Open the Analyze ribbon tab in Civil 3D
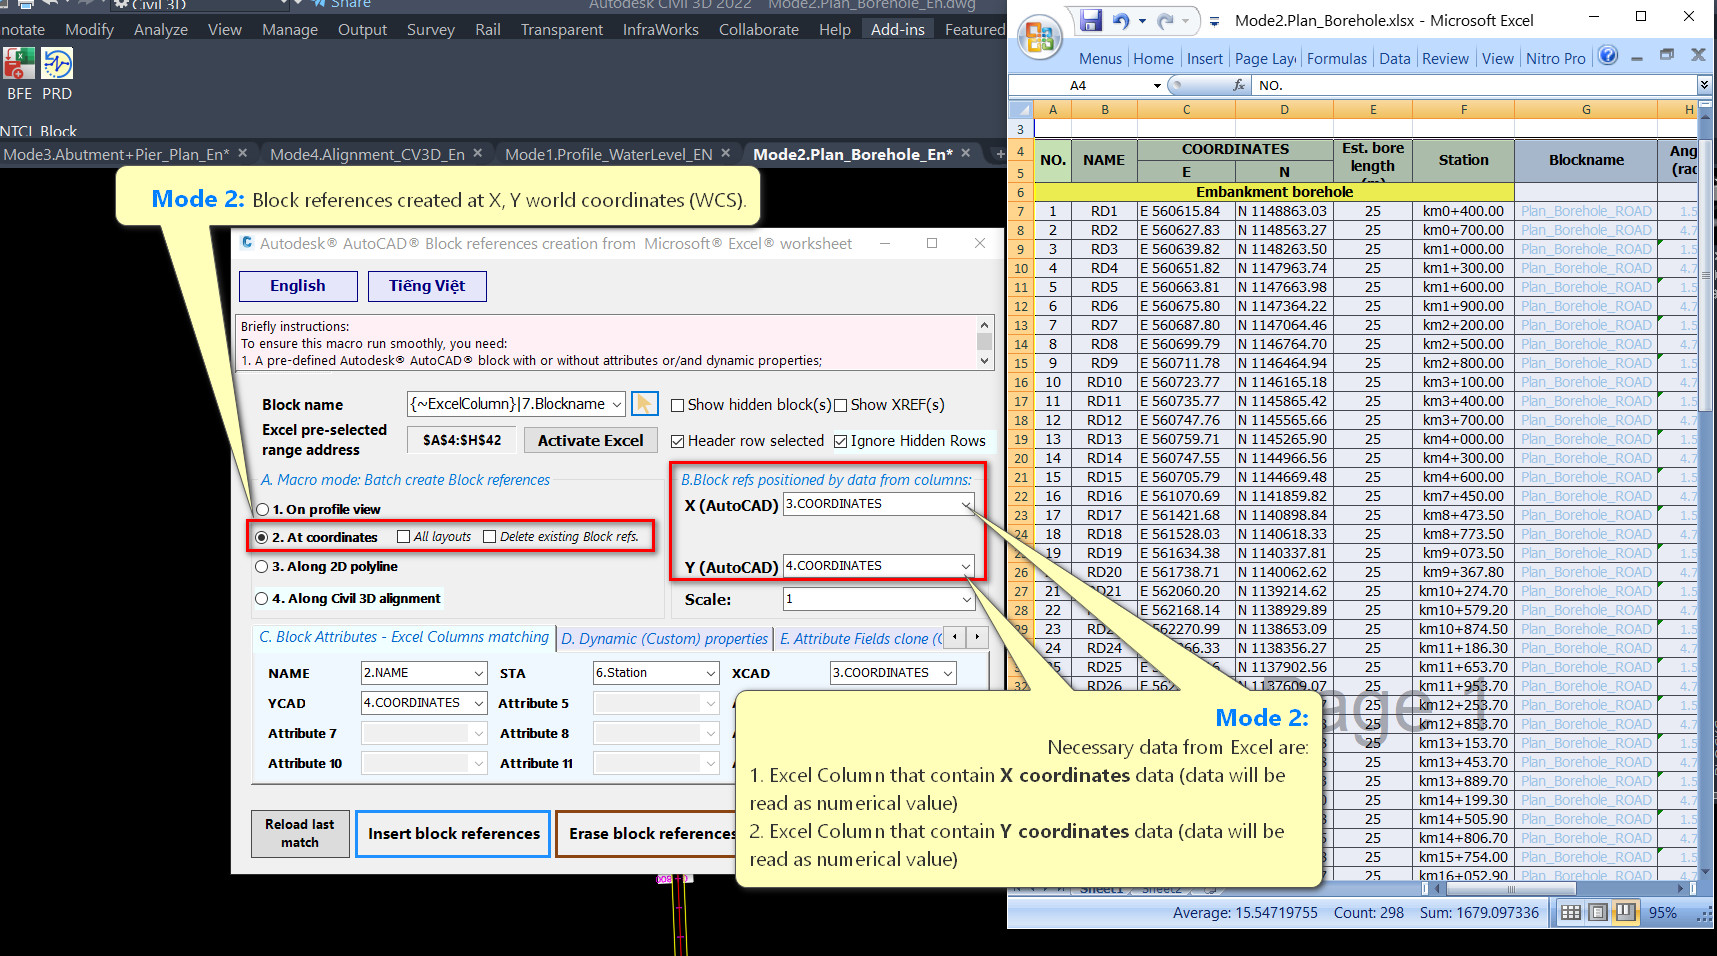This screenshot has width=1717, height=956. 161,29
